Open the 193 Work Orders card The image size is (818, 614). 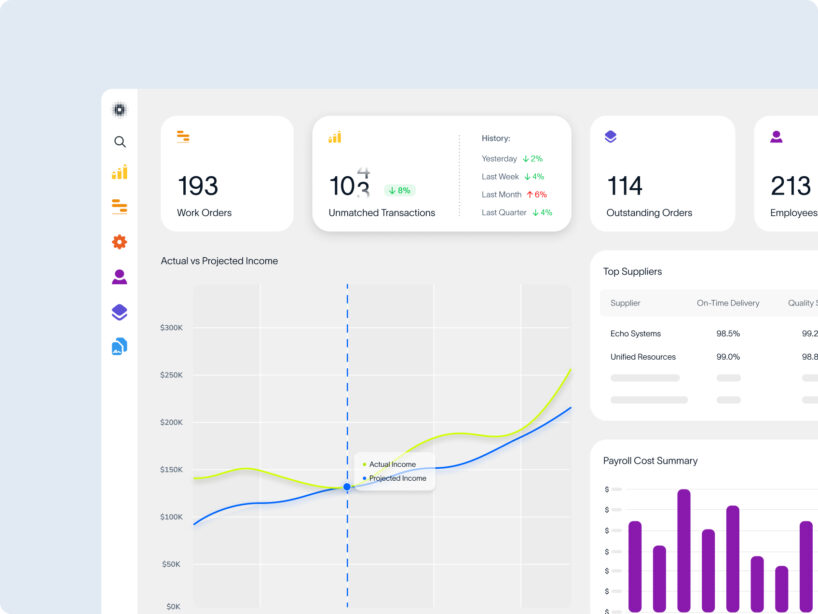[227, 174]
